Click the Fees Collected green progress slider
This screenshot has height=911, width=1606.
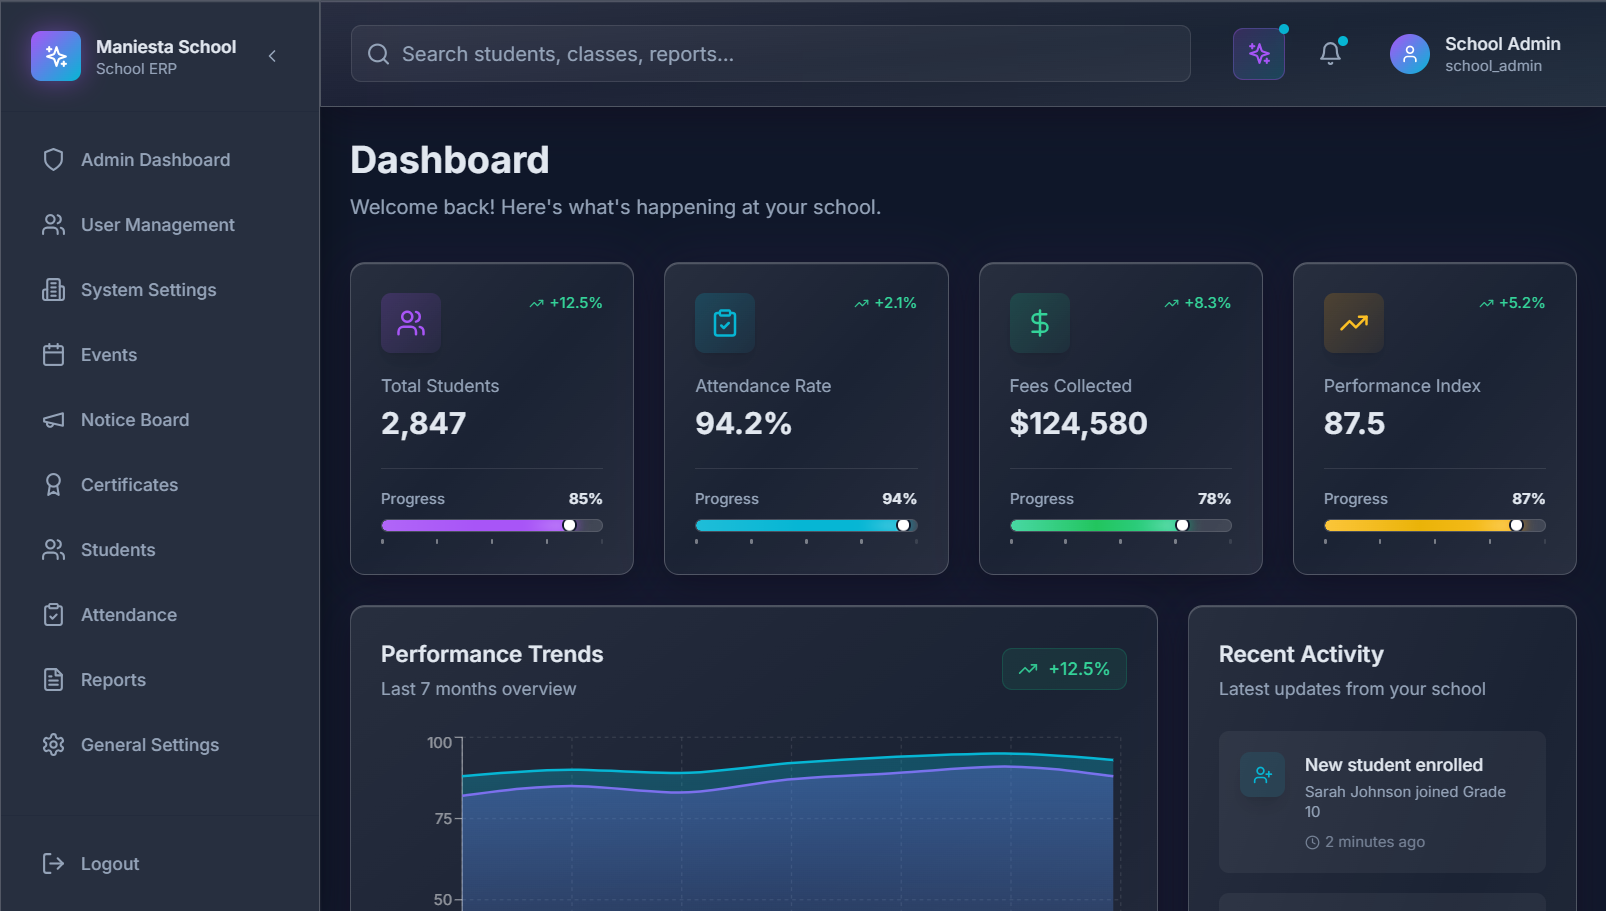point(1121,525)
